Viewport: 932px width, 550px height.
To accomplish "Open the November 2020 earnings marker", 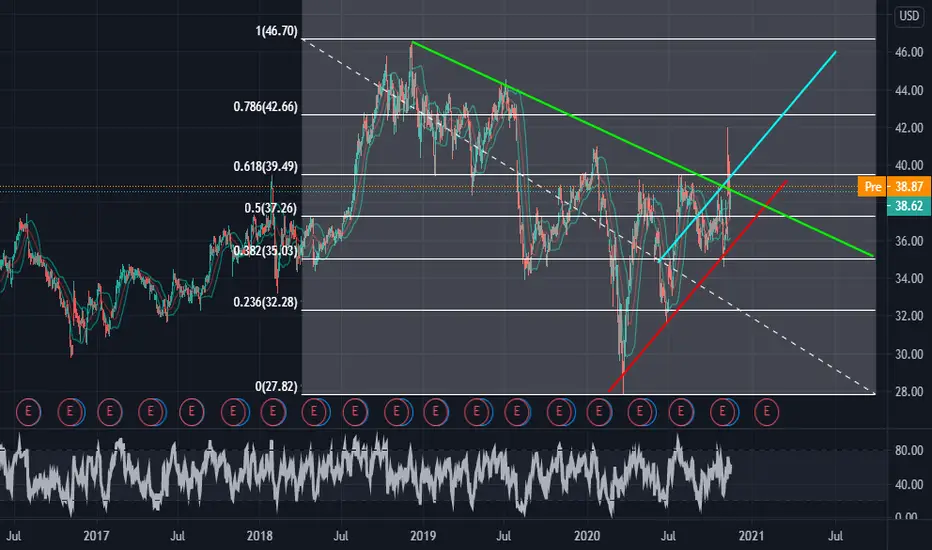I will coord(723,411).
